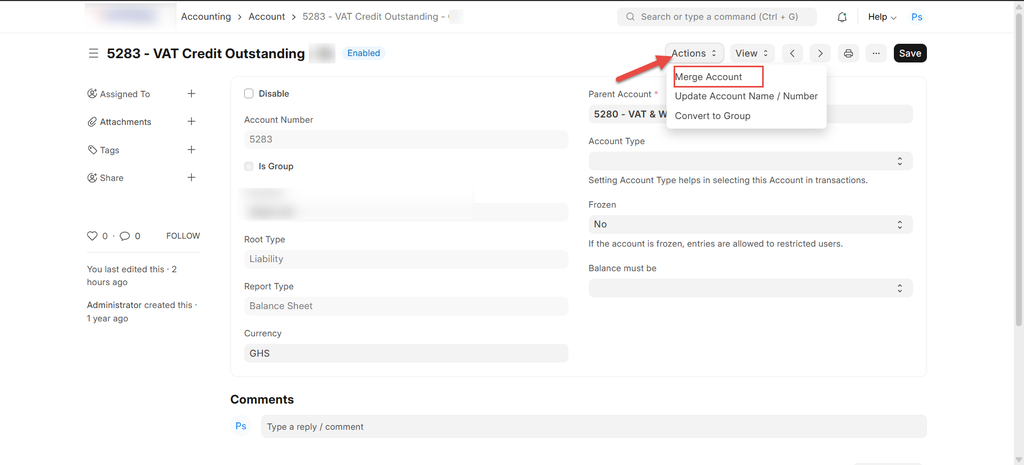Add assignee with plus next to Assigned To

coord(191,94)
